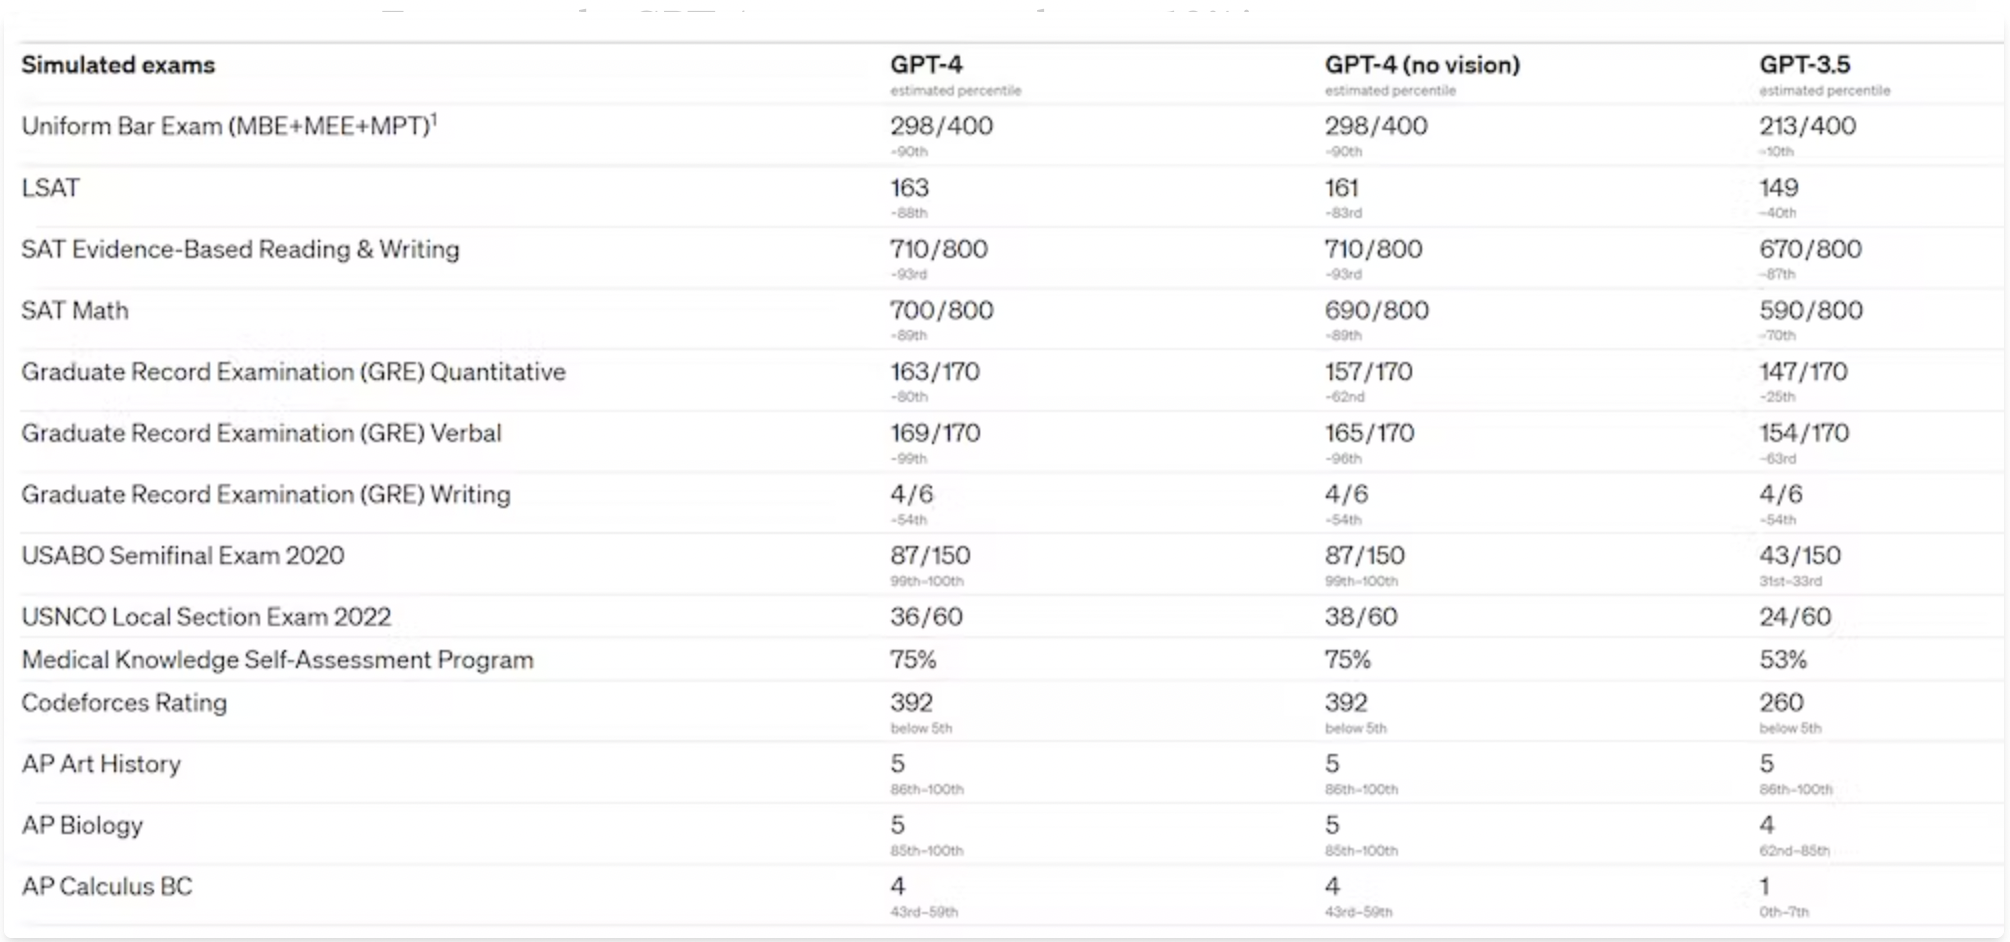Screen dimensions: 2010x942
Task: Click the "AP Calculus BC" row label
Action: click(x=107, y=887)
